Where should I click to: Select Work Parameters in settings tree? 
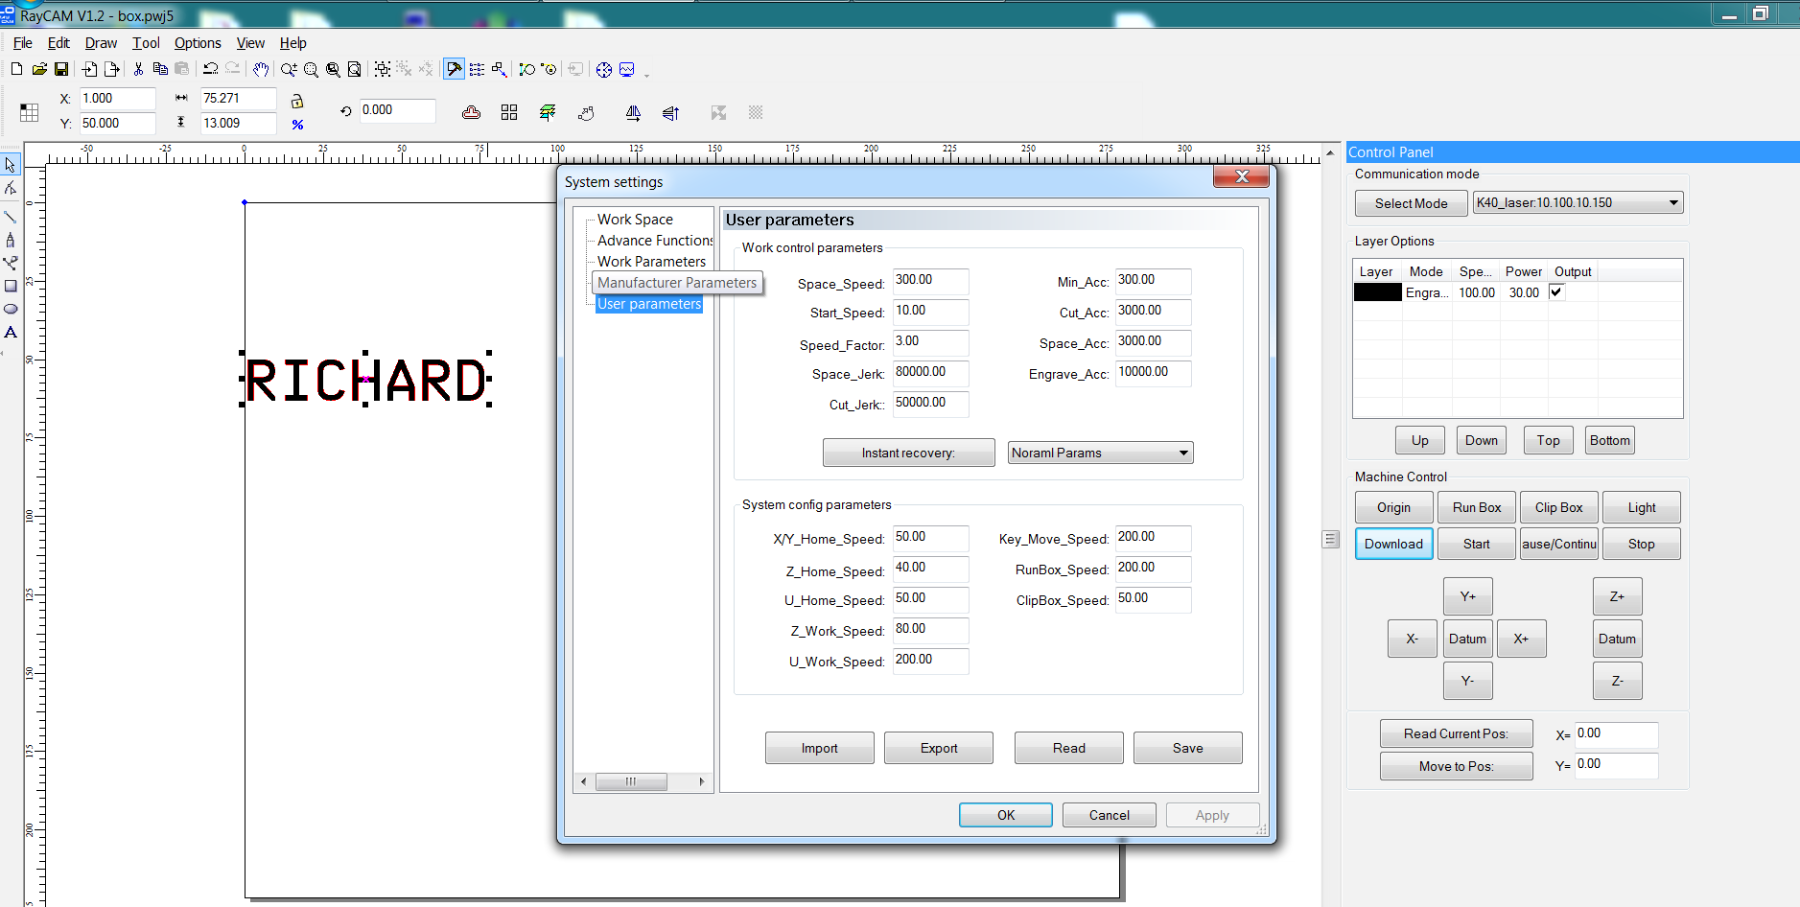651,262
